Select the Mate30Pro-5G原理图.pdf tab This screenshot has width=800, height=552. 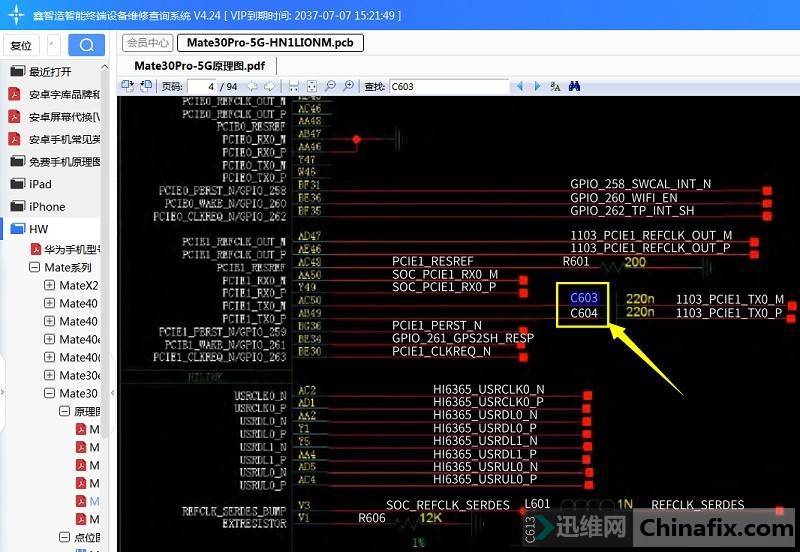pos(199,65)
